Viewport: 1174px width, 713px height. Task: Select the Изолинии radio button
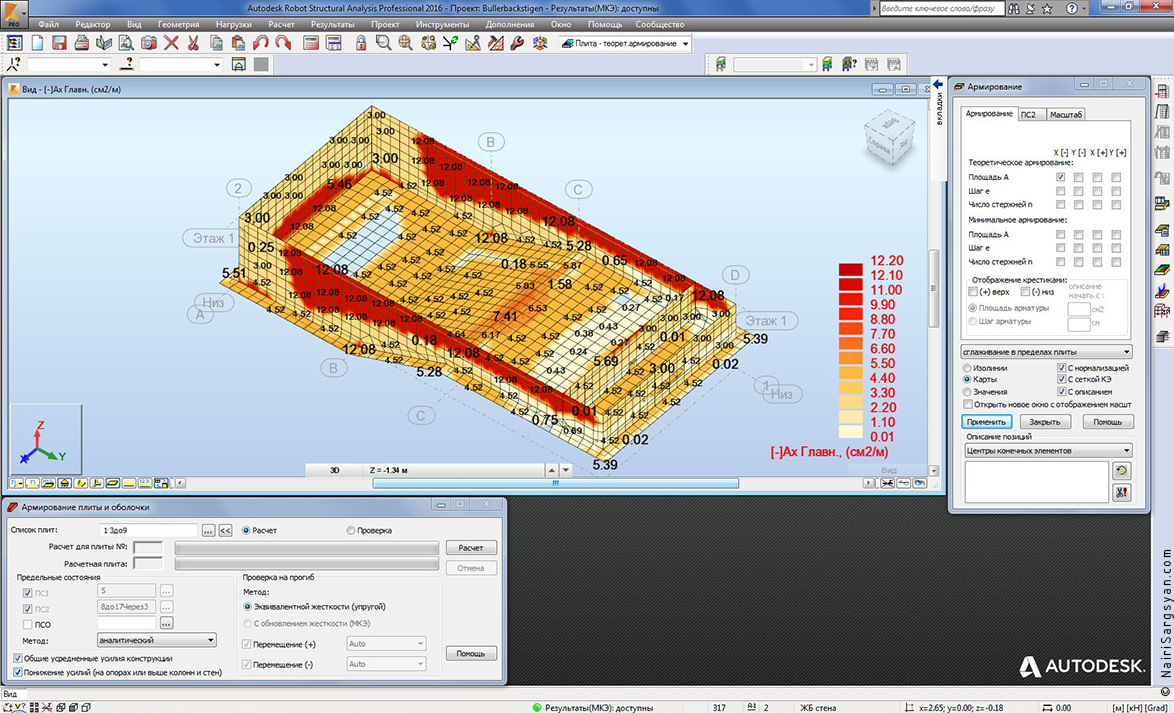tap(967, 368)
